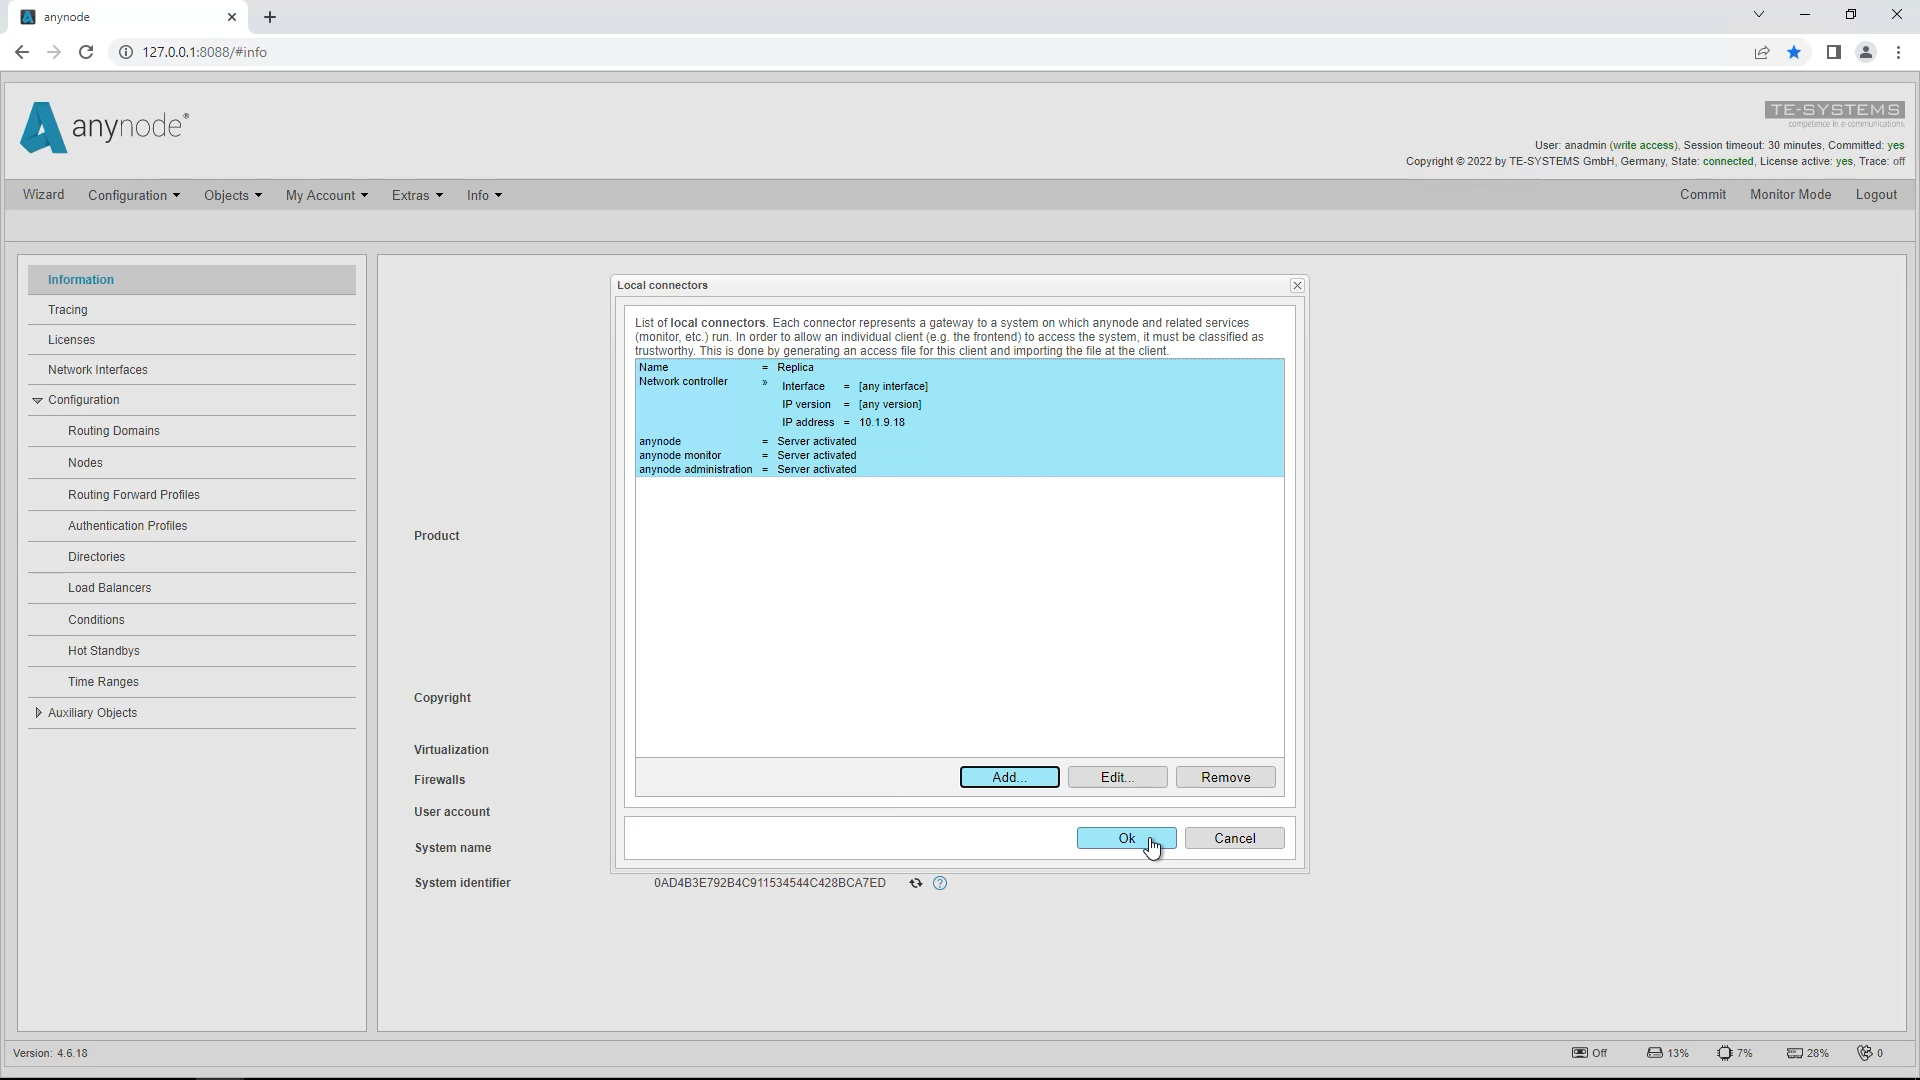Close the Local connectors dialog with X

[1297, 286]
